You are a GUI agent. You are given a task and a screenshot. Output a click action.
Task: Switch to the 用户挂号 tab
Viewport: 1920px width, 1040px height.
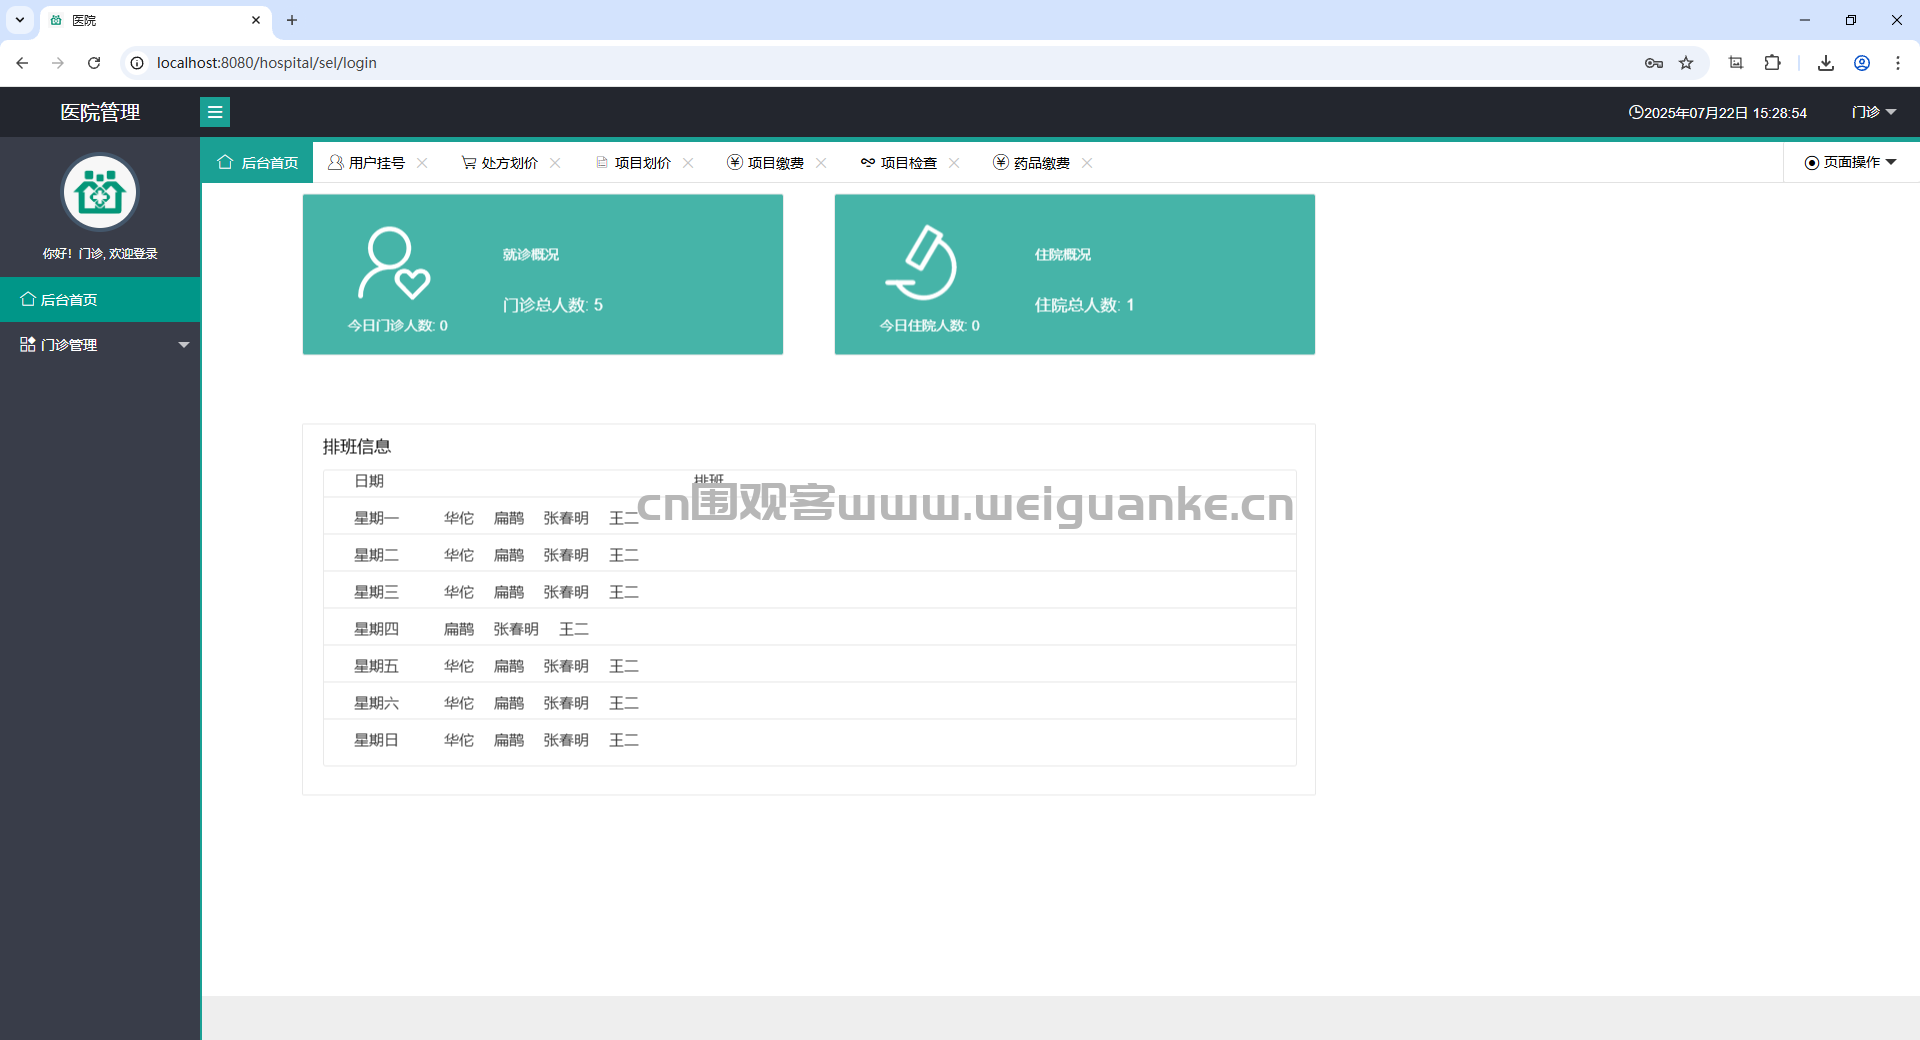point(377,163)
